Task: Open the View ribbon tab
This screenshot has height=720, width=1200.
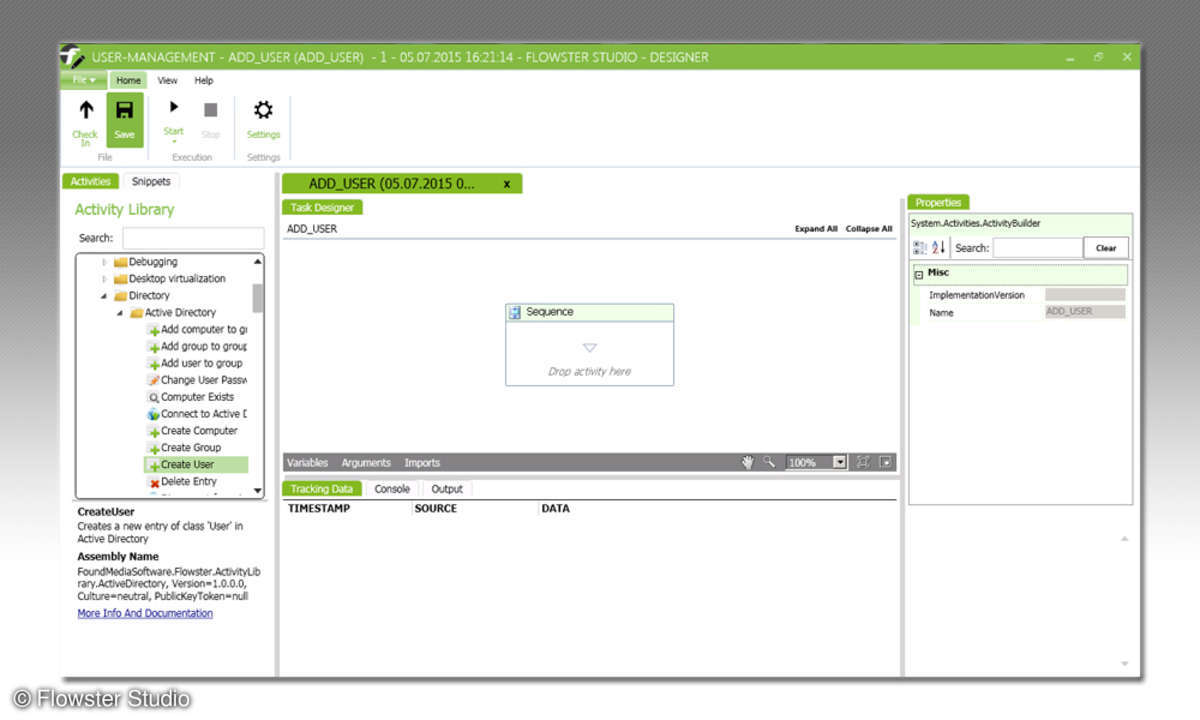Action: 167,80
